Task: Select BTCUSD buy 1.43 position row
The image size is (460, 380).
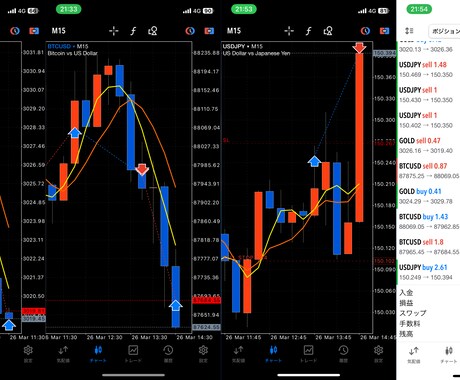Action: [428, 221]
